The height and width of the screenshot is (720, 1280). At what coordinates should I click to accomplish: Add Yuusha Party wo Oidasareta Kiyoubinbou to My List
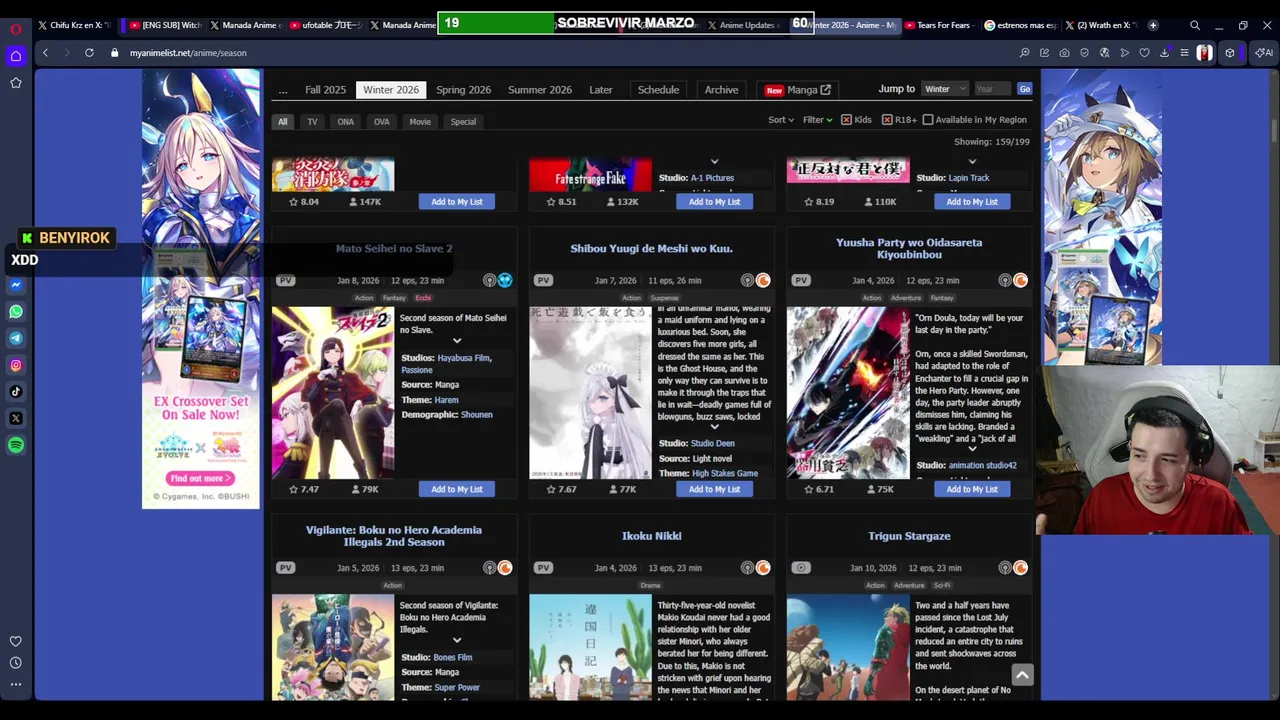point(972,489)
